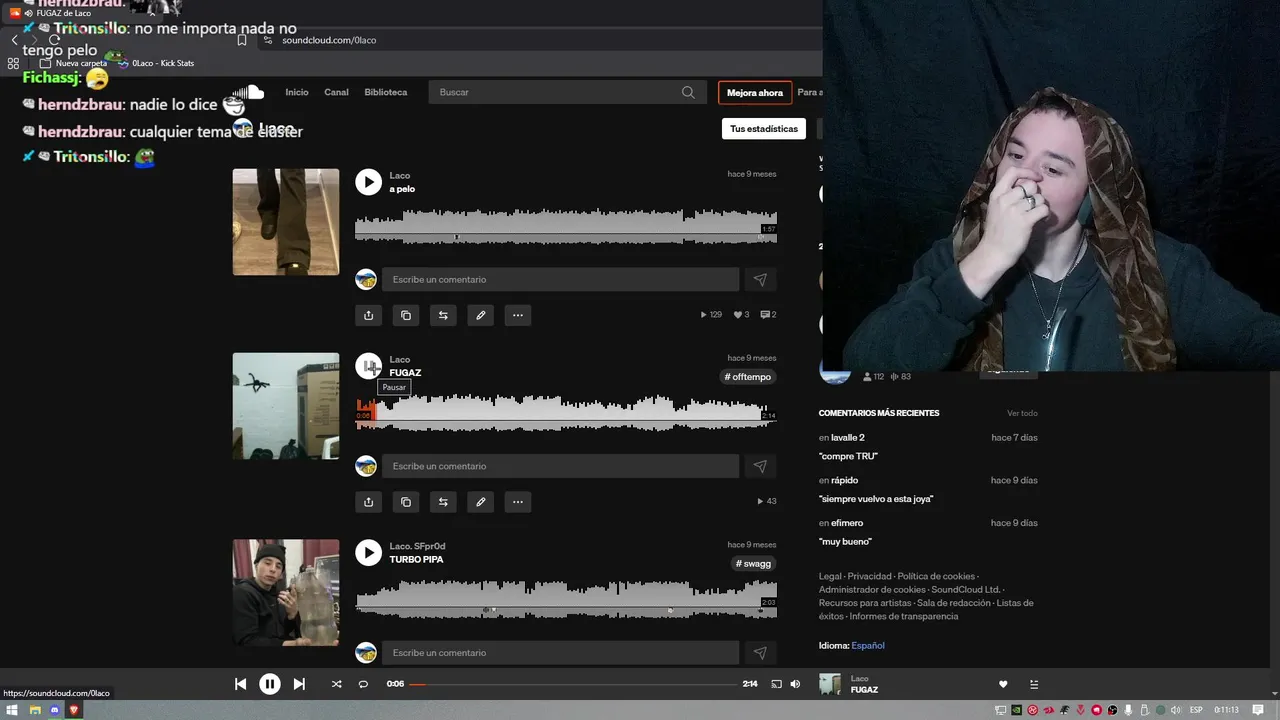Open Informes de transparencia link
1280x720 pixels.
(904, 616)
